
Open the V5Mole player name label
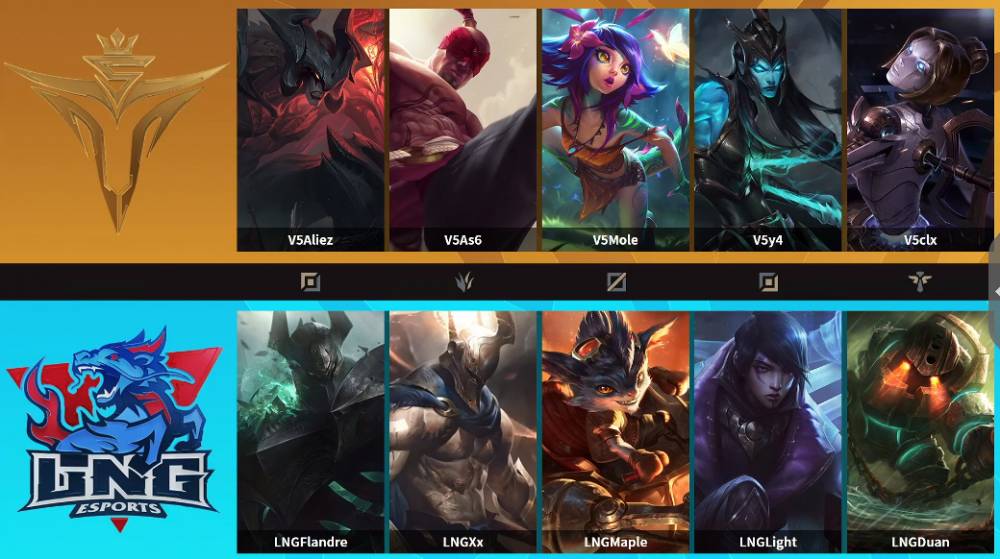[x=615, y=240]
